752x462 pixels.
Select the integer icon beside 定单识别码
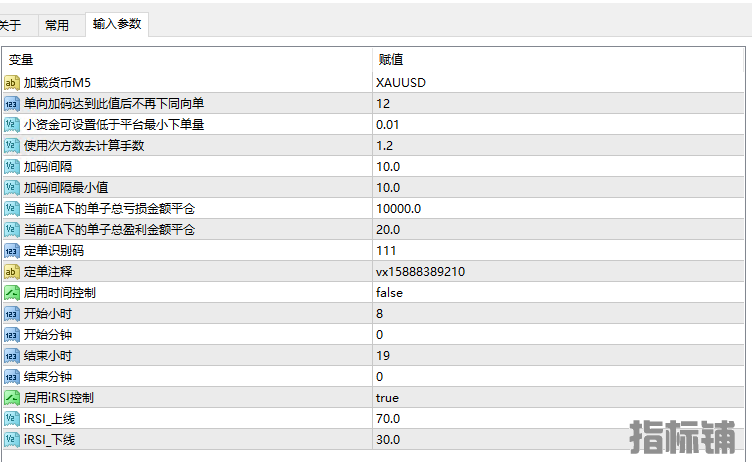[12, 251]
